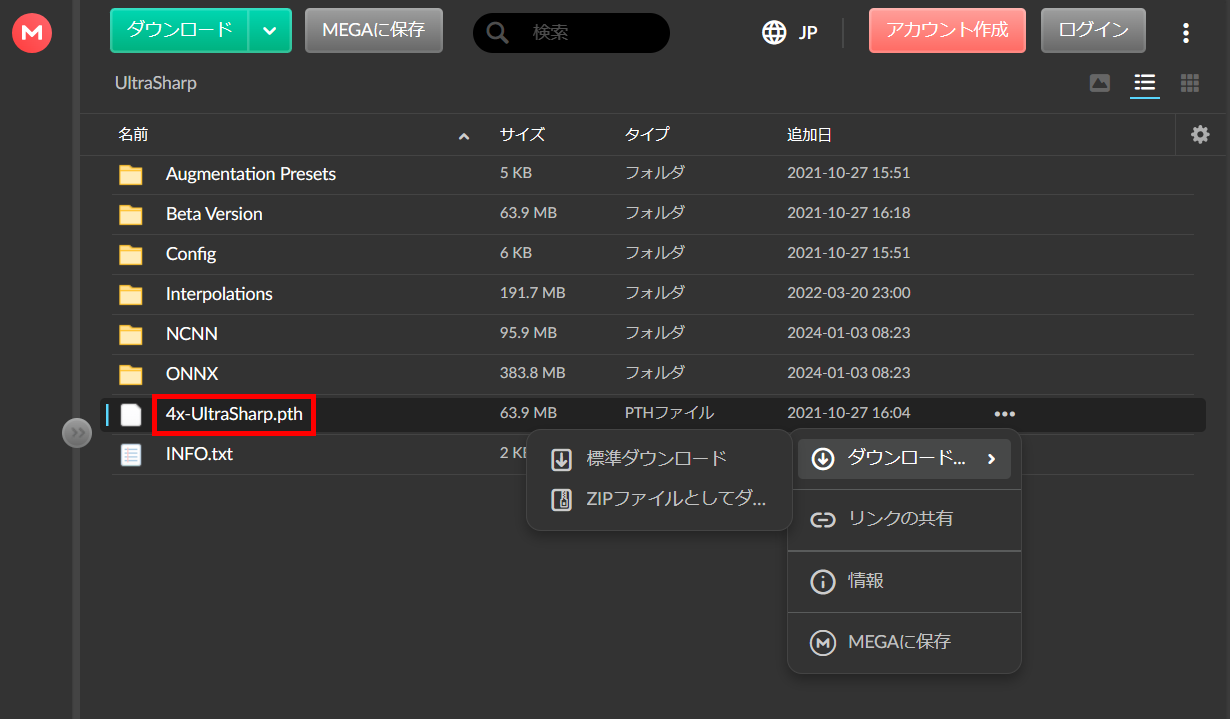The height and width of the screenshot is (719, 1230).
Task: Click the ログイン button
Action: 1092,31
